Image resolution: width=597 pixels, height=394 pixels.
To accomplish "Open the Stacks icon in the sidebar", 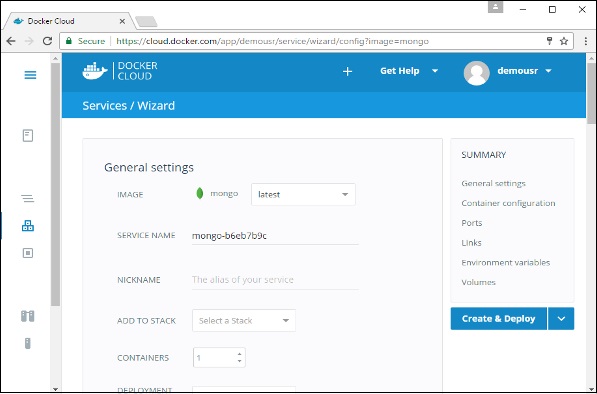I will tap(27, 198).
